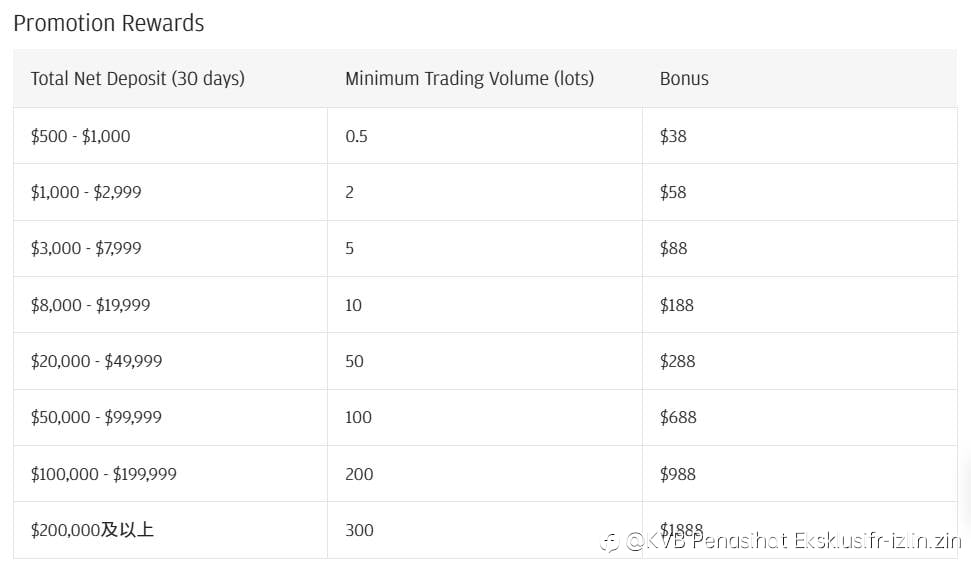This screenshot has height=577, width=971.
Task: Click the $200,000及以上 deposit cell
Action: tap(170, 530)
